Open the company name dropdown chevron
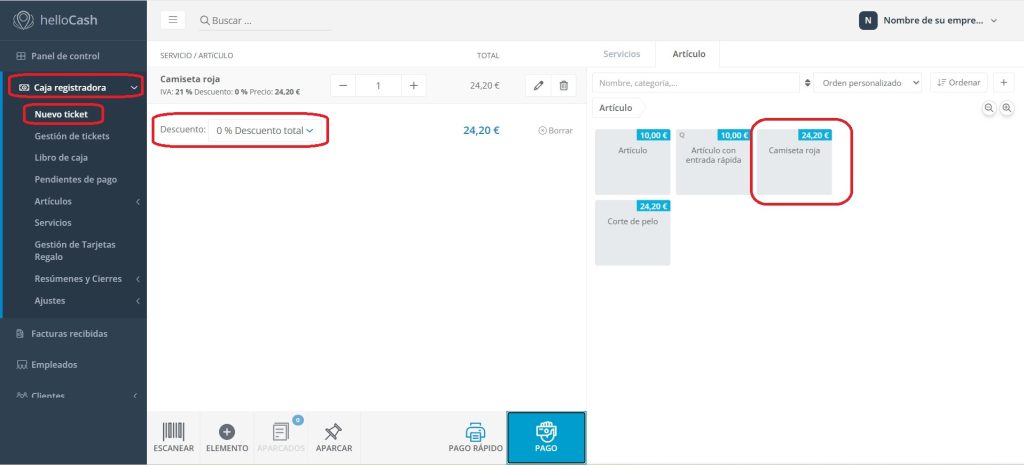The height and width of the screenshot is (465, 1024). (x=994, y=20)
